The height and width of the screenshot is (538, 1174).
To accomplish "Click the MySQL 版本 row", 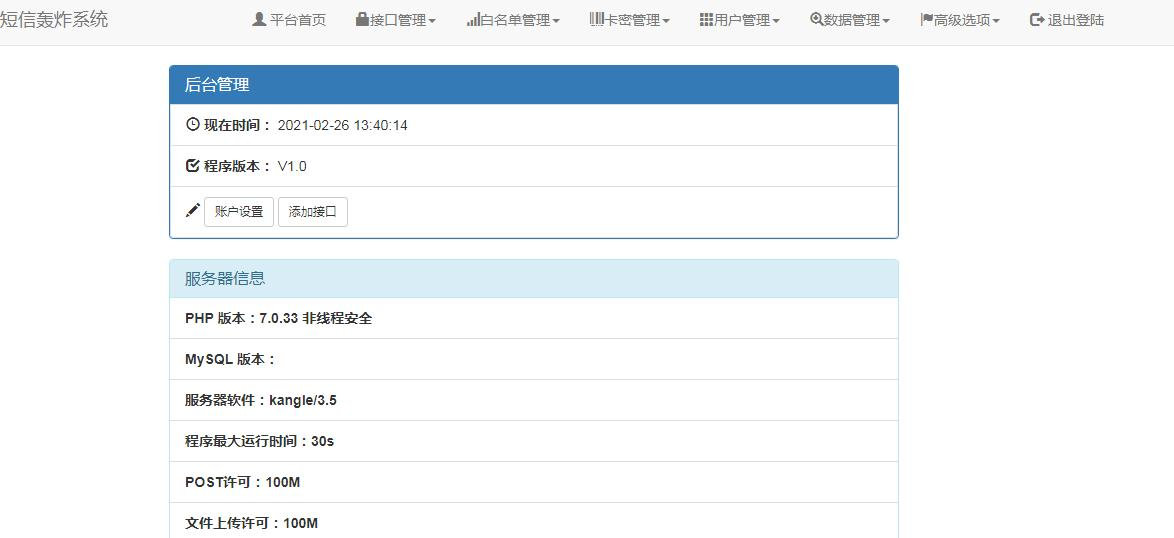I will pos(534,359).
